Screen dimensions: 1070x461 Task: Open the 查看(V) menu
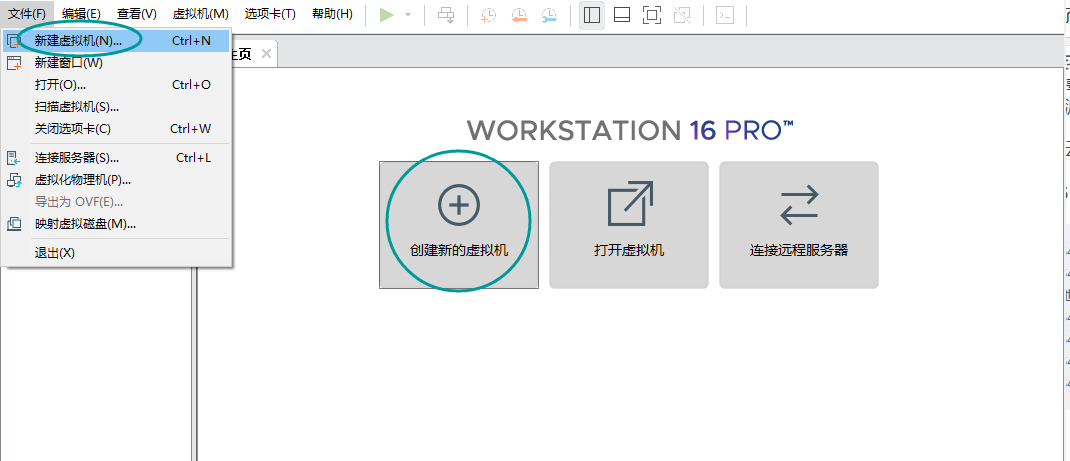(136, 14)
